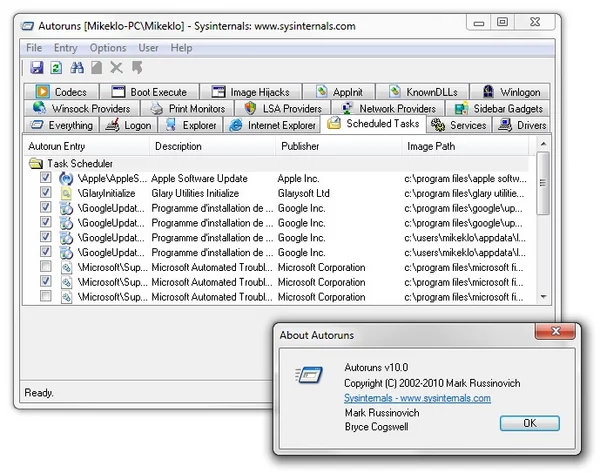The height and width of the screenshot is (473, 600).
Task: Open the Internet Explorer tab
Action: point(272,125)
